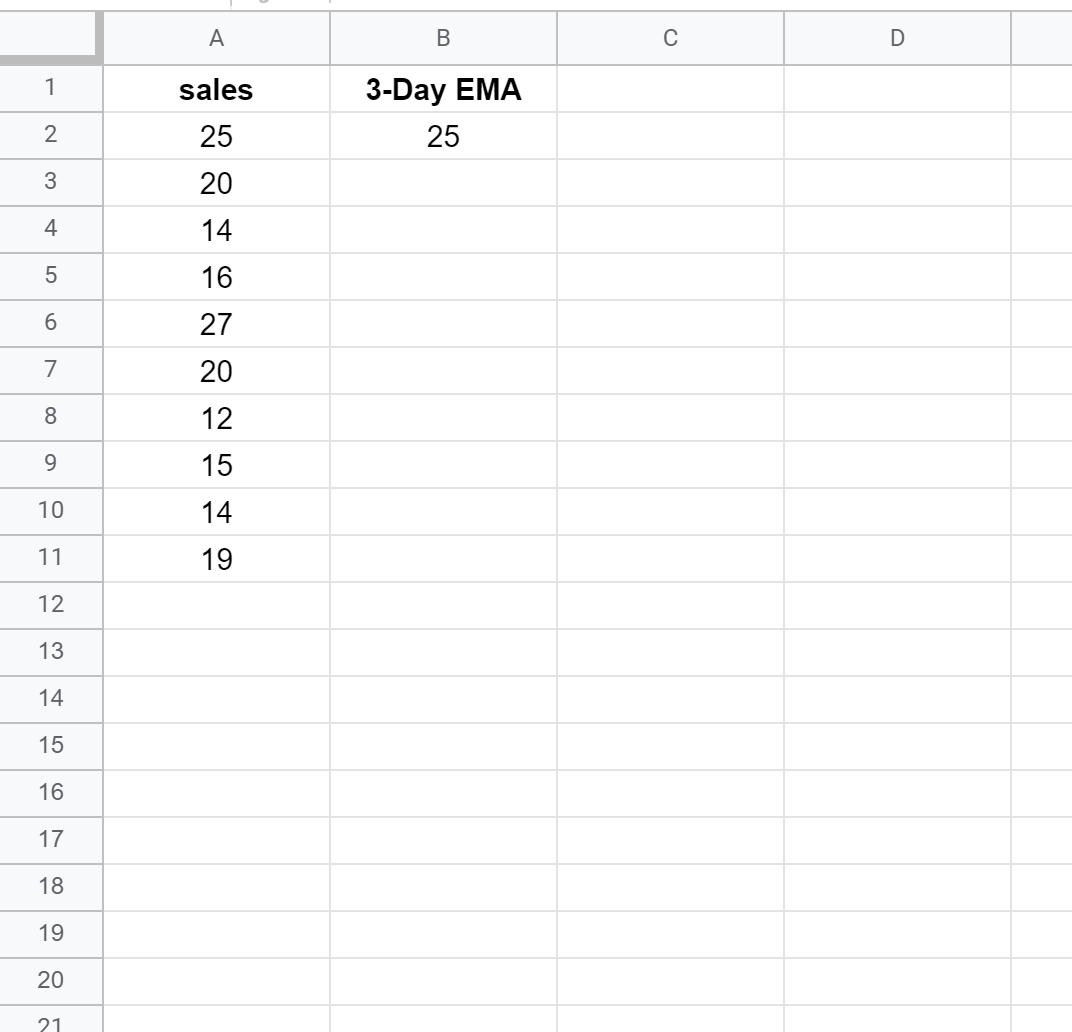1072x1032 pixels.
Task: Select cell A11 with value 19
Action: point(216,559)
